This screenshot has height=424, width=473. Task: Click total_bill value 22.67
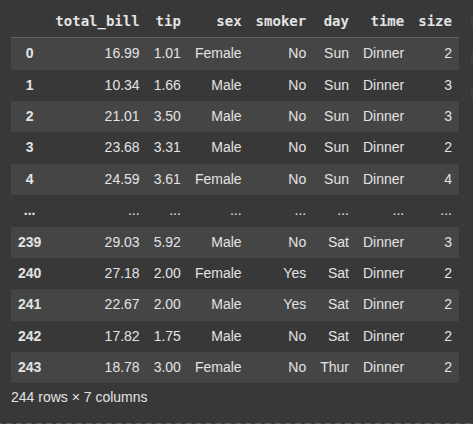pos(122,304)
